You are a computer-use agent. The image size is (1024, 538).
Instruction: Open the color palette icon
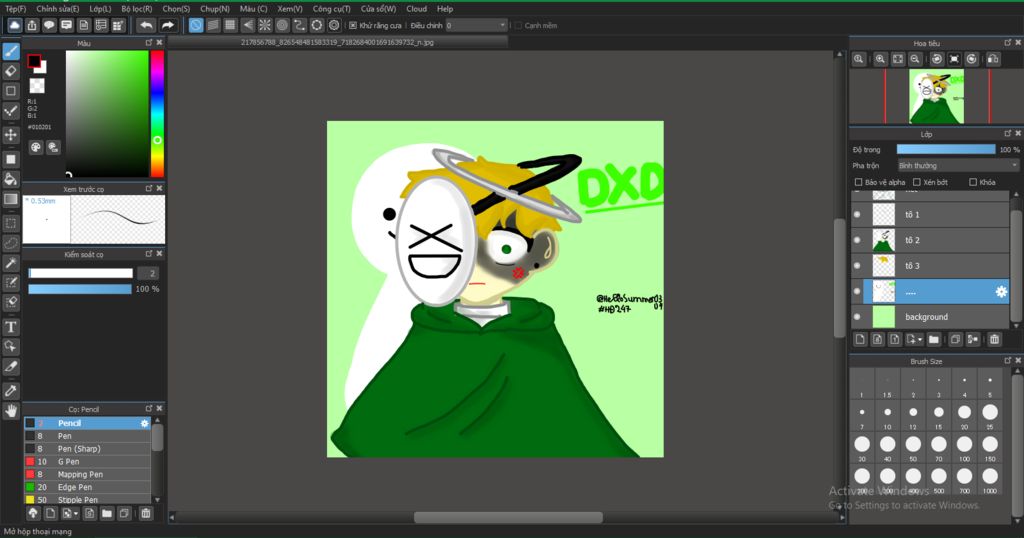click(x=36, y=148)
